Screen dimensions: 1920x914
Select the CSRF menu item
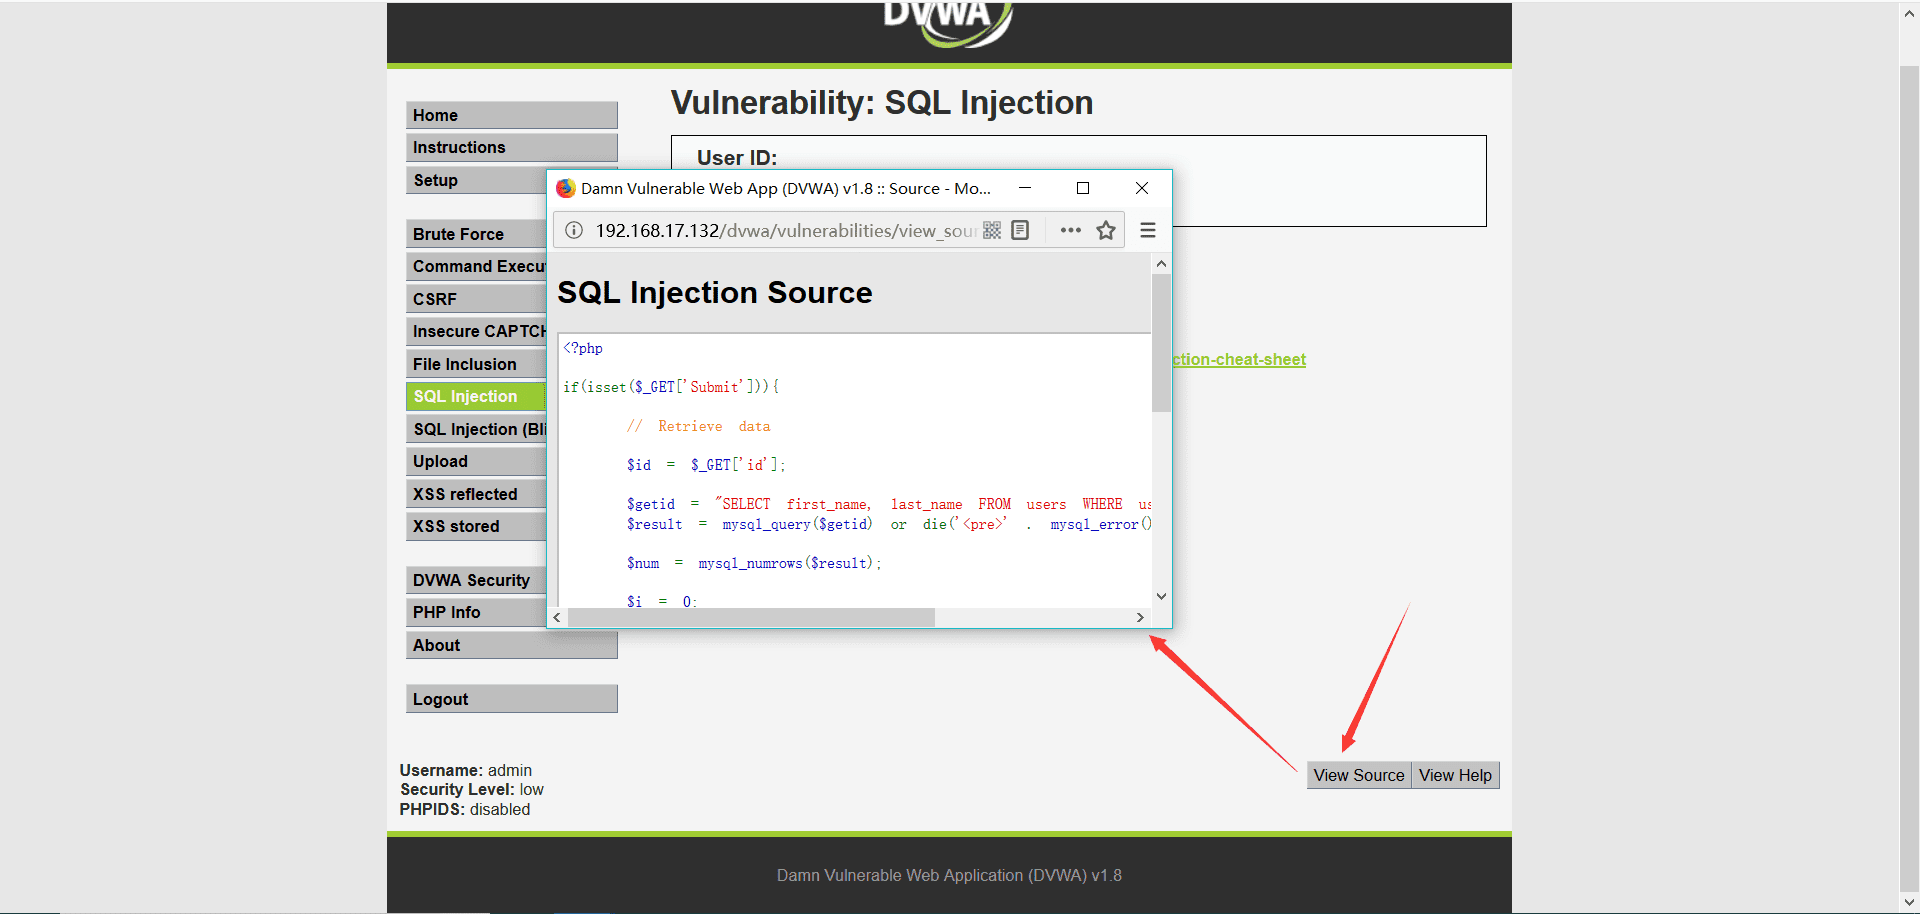coord(476,299)
